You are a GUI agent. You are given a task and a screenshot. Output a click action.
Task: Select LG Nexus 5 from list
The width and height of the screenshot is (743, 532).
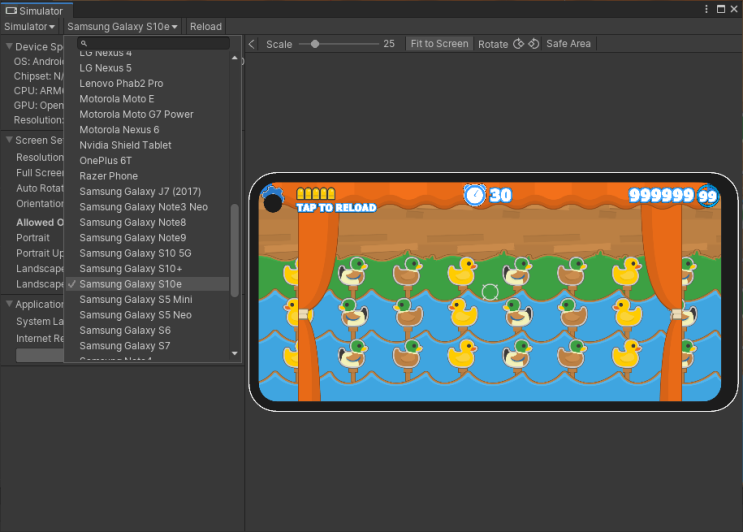147,68
